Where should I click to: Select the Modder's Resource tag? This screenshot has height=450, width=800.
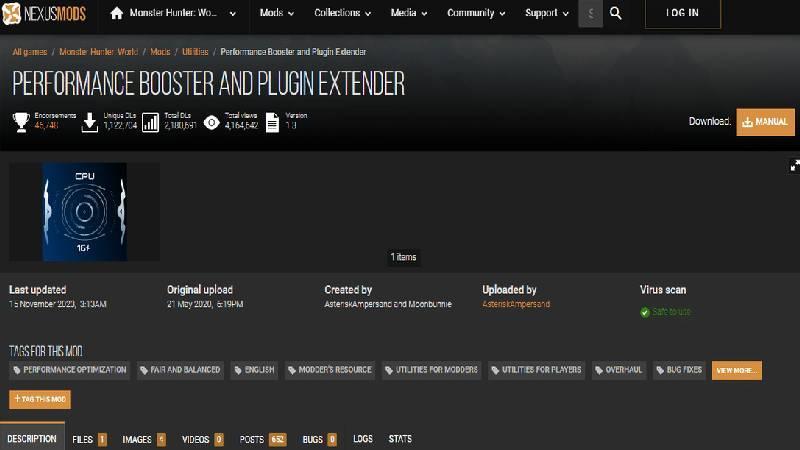point(330,370)
